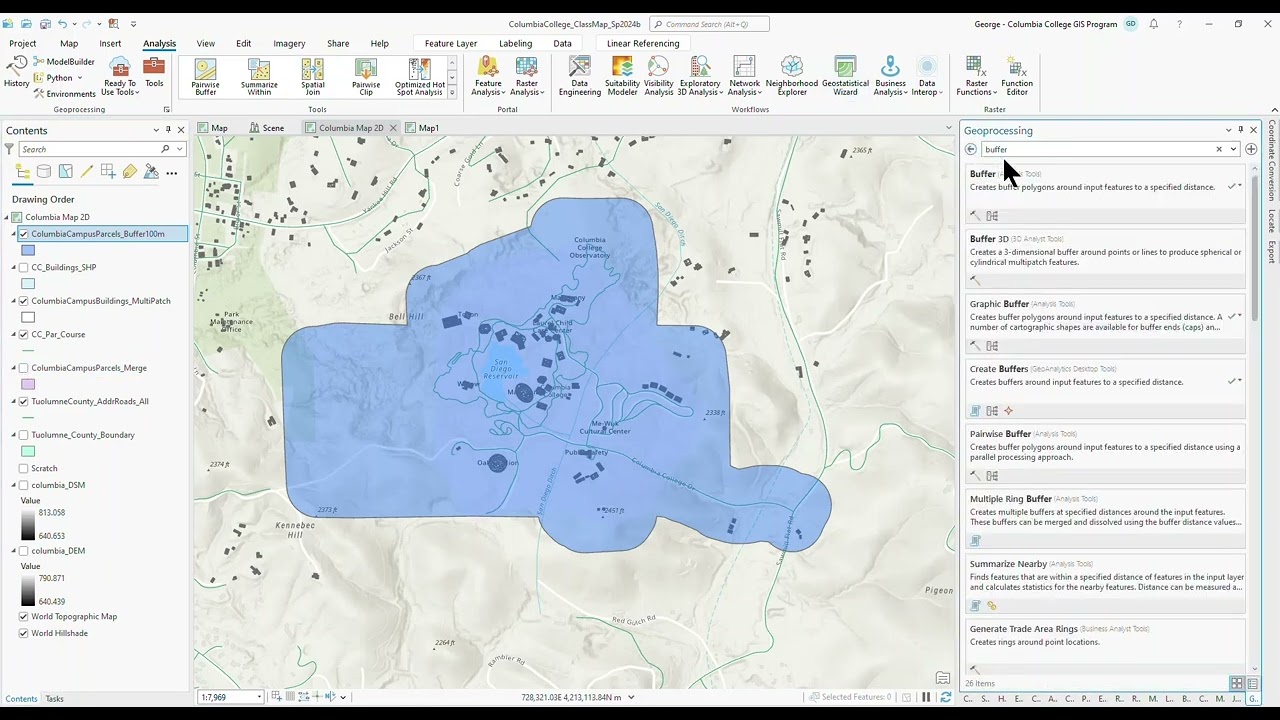The width and height of the screenshot is (1280, 720).
Task: Select the Pairwise Clip tool
Action: coord(366,77)
